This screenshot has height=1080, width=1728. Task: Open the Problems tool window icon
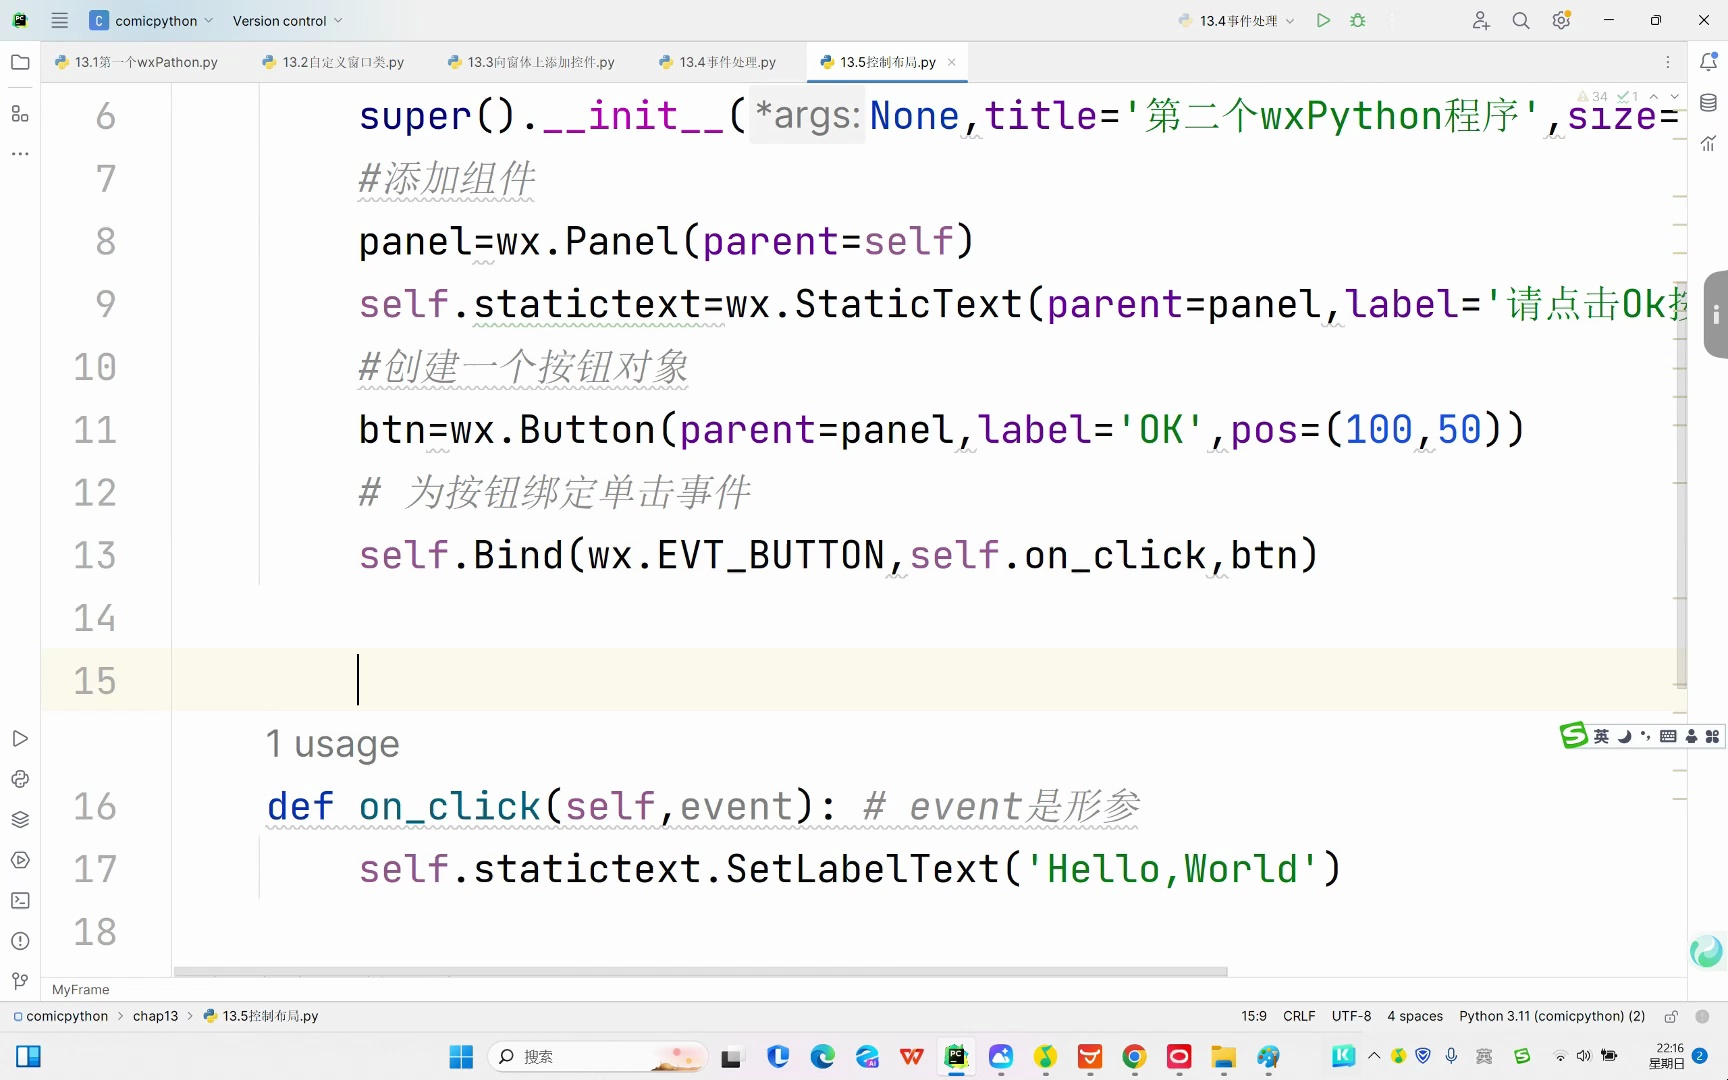coord(20,941)
